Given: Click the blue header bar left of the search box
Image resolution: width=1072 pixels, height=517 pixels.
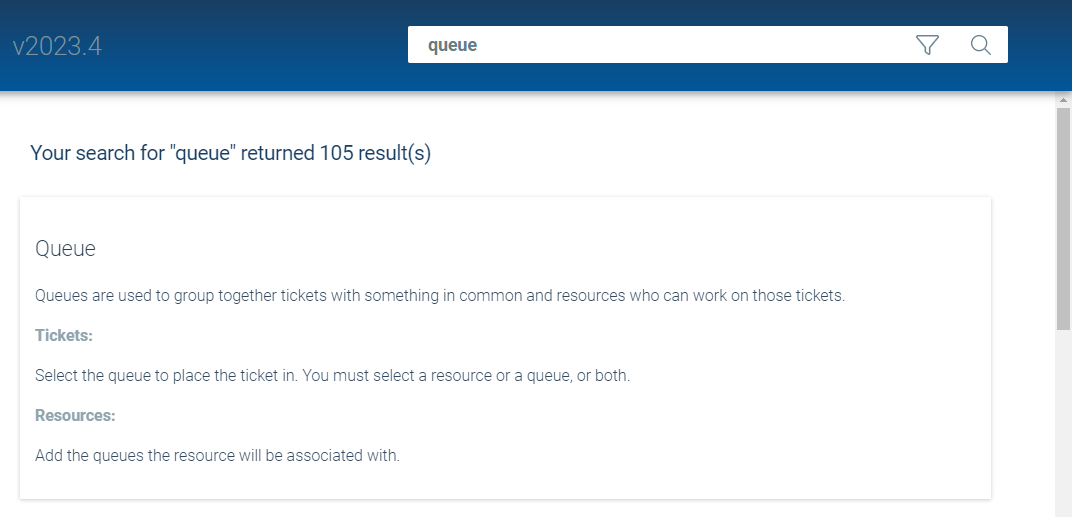Looking at the screenshot, I should pyautogui.click(x=250, y=45).
